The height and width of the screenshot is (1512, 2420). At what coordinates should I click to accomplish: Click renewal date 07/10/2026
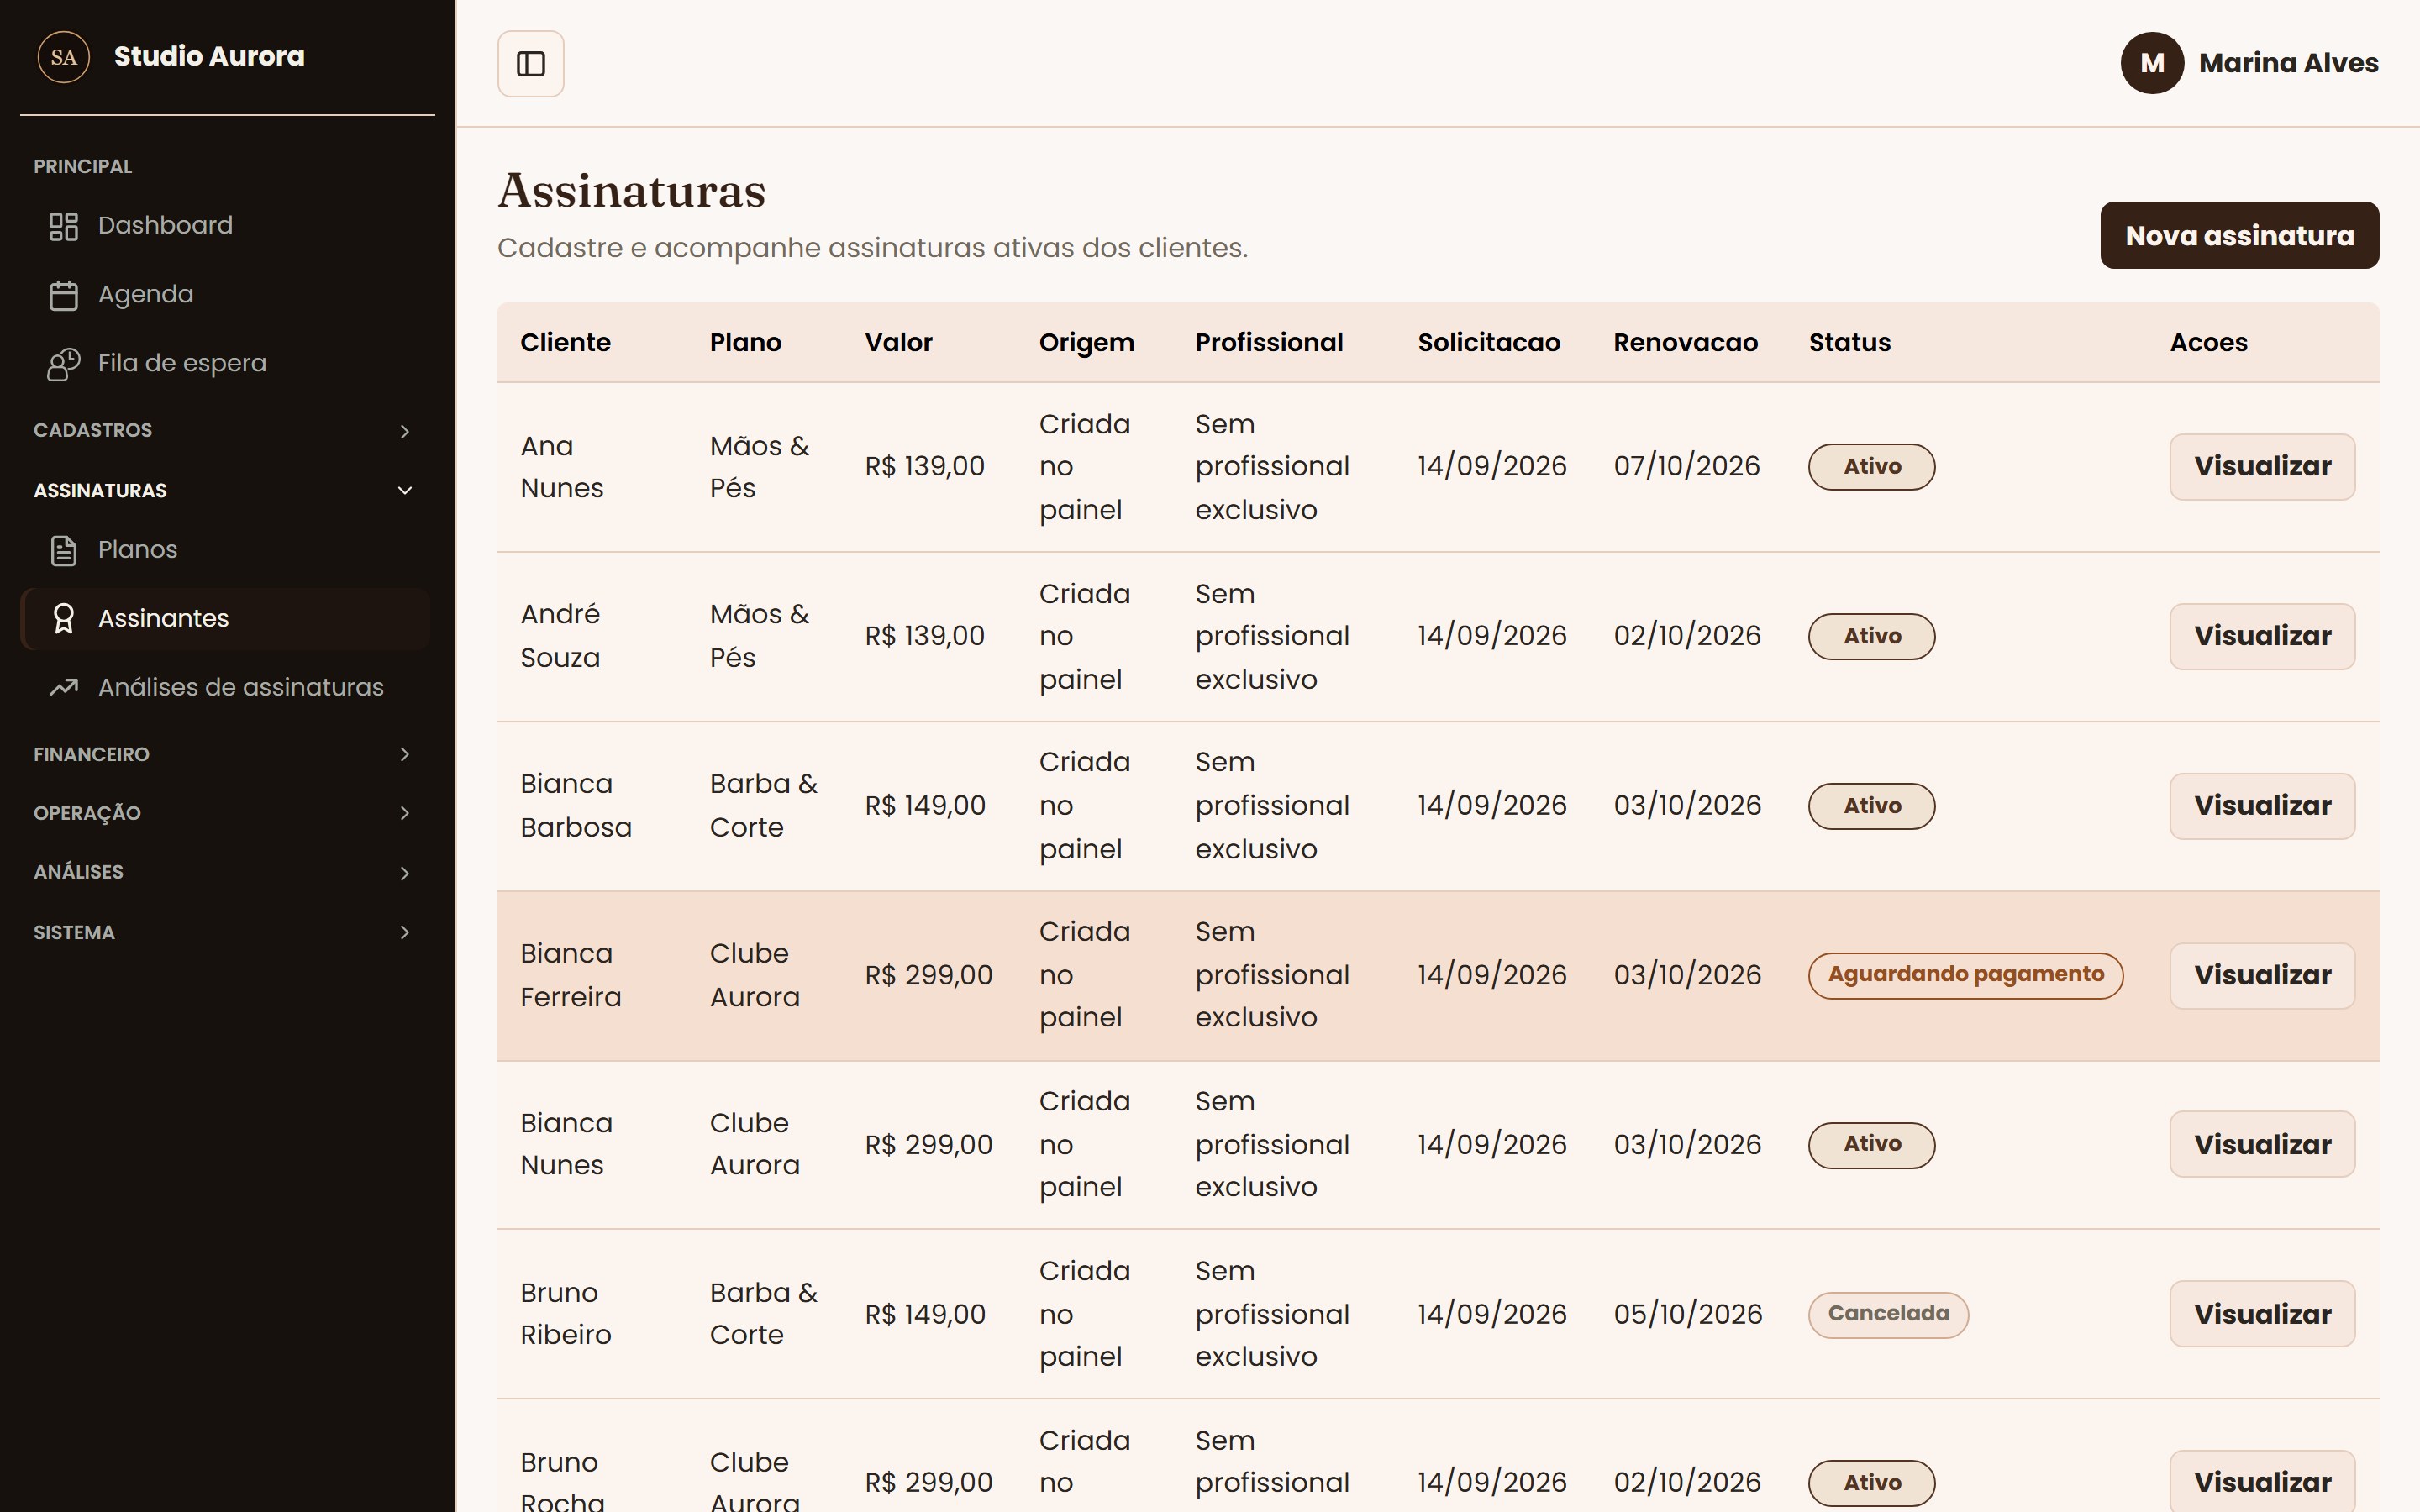tap(1686, 466)
